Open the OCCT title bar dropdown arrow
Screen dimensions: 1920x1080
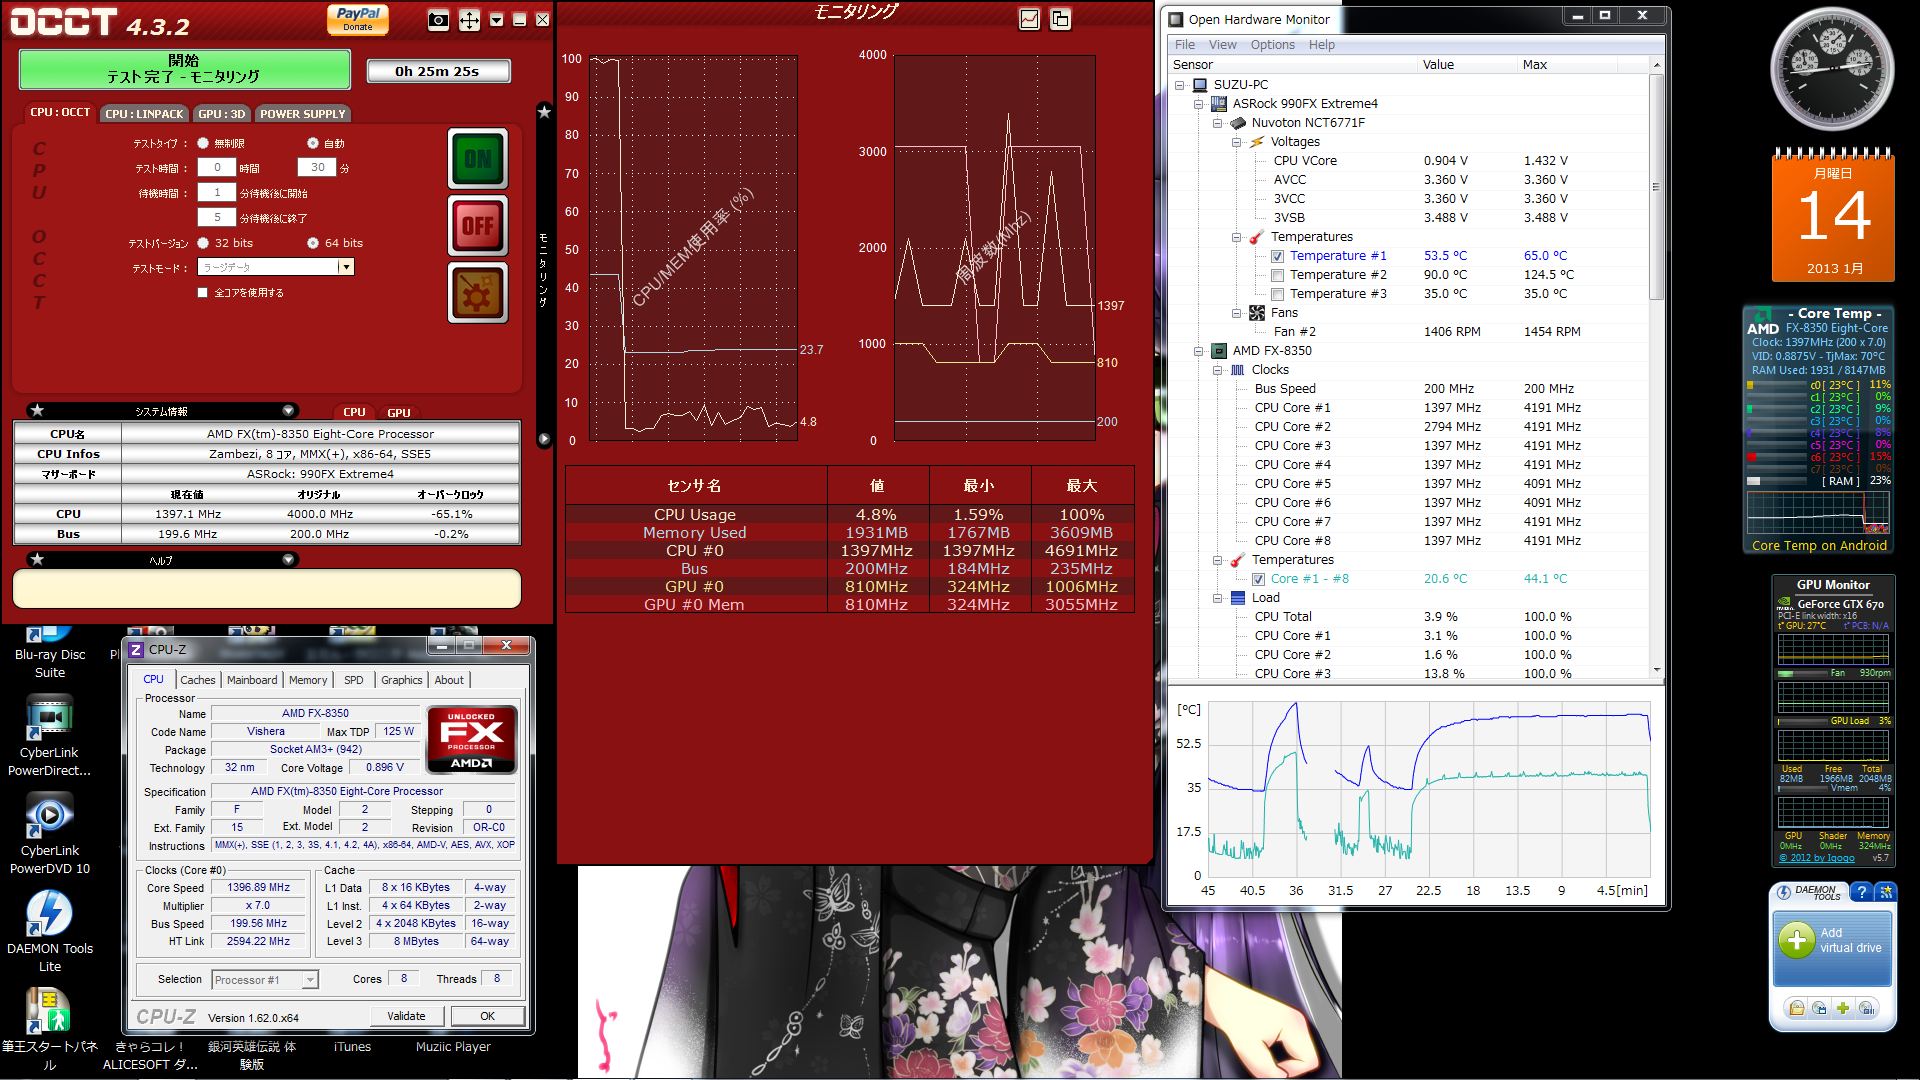pyautogui.click(x=496, y=20)
